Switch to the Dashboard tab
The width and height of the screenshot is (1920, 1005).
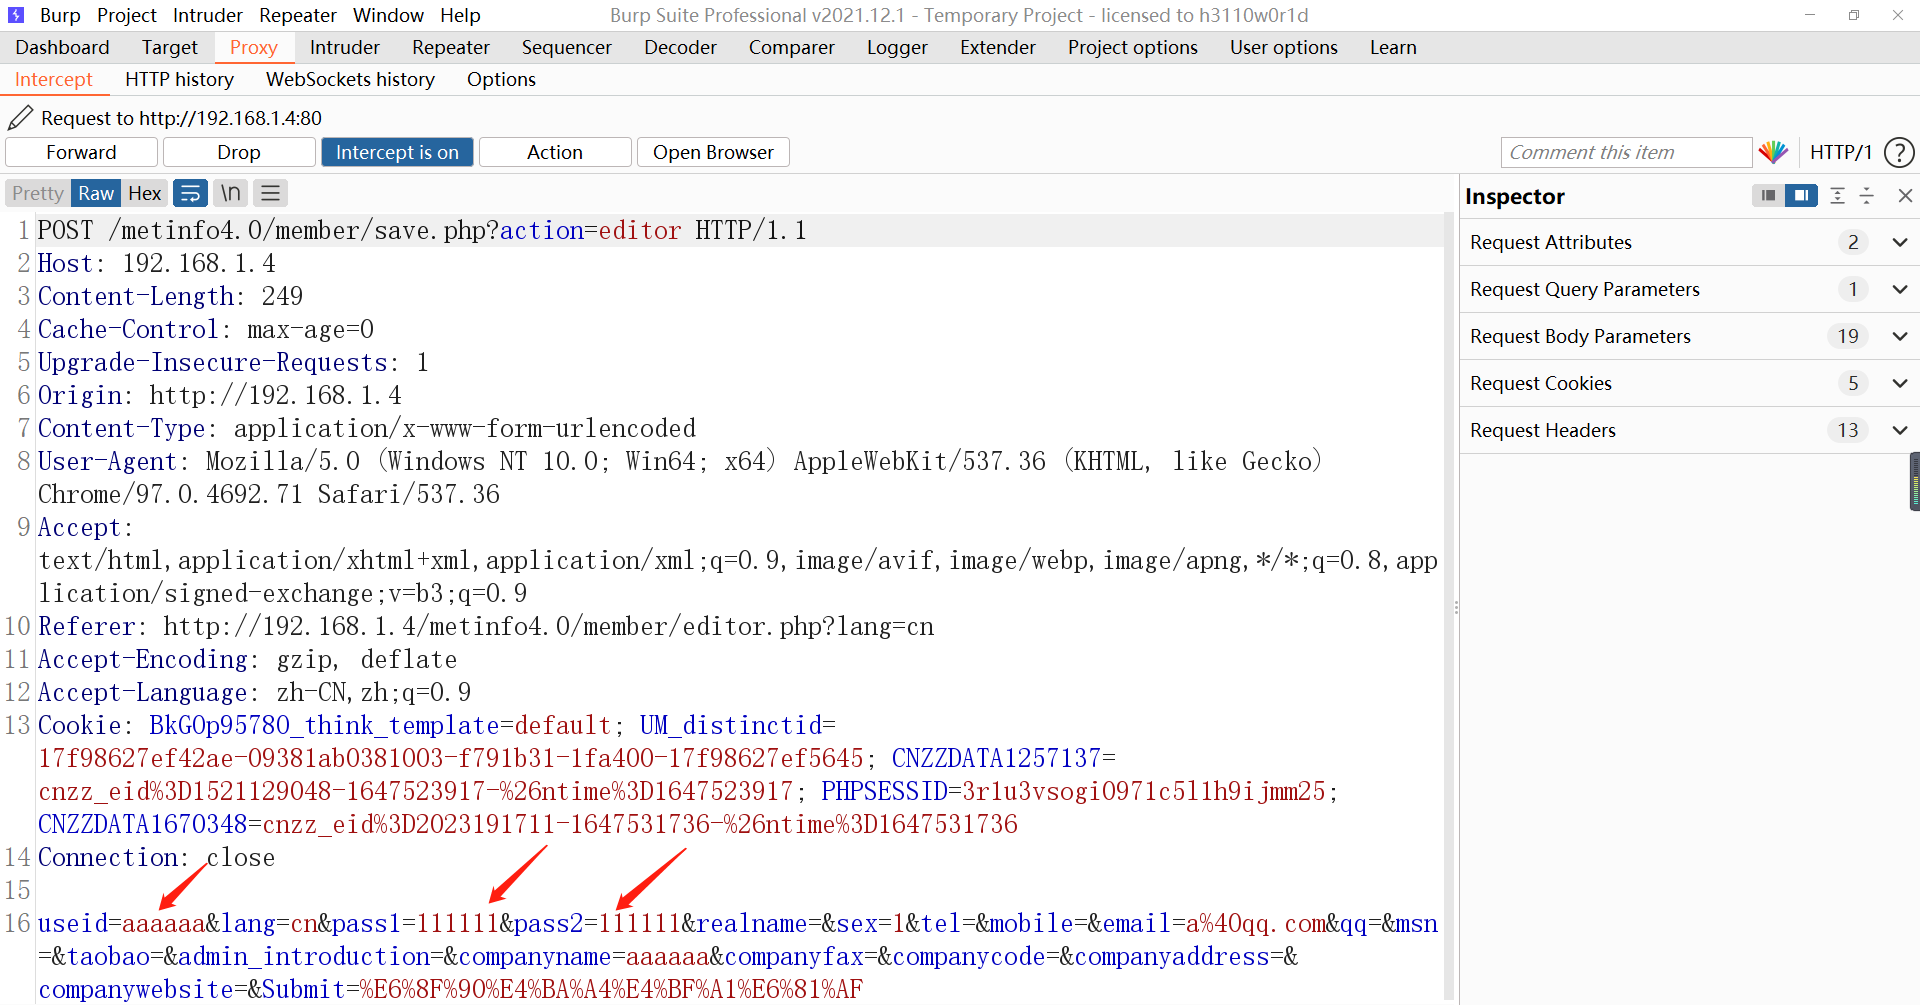point(62,47)
